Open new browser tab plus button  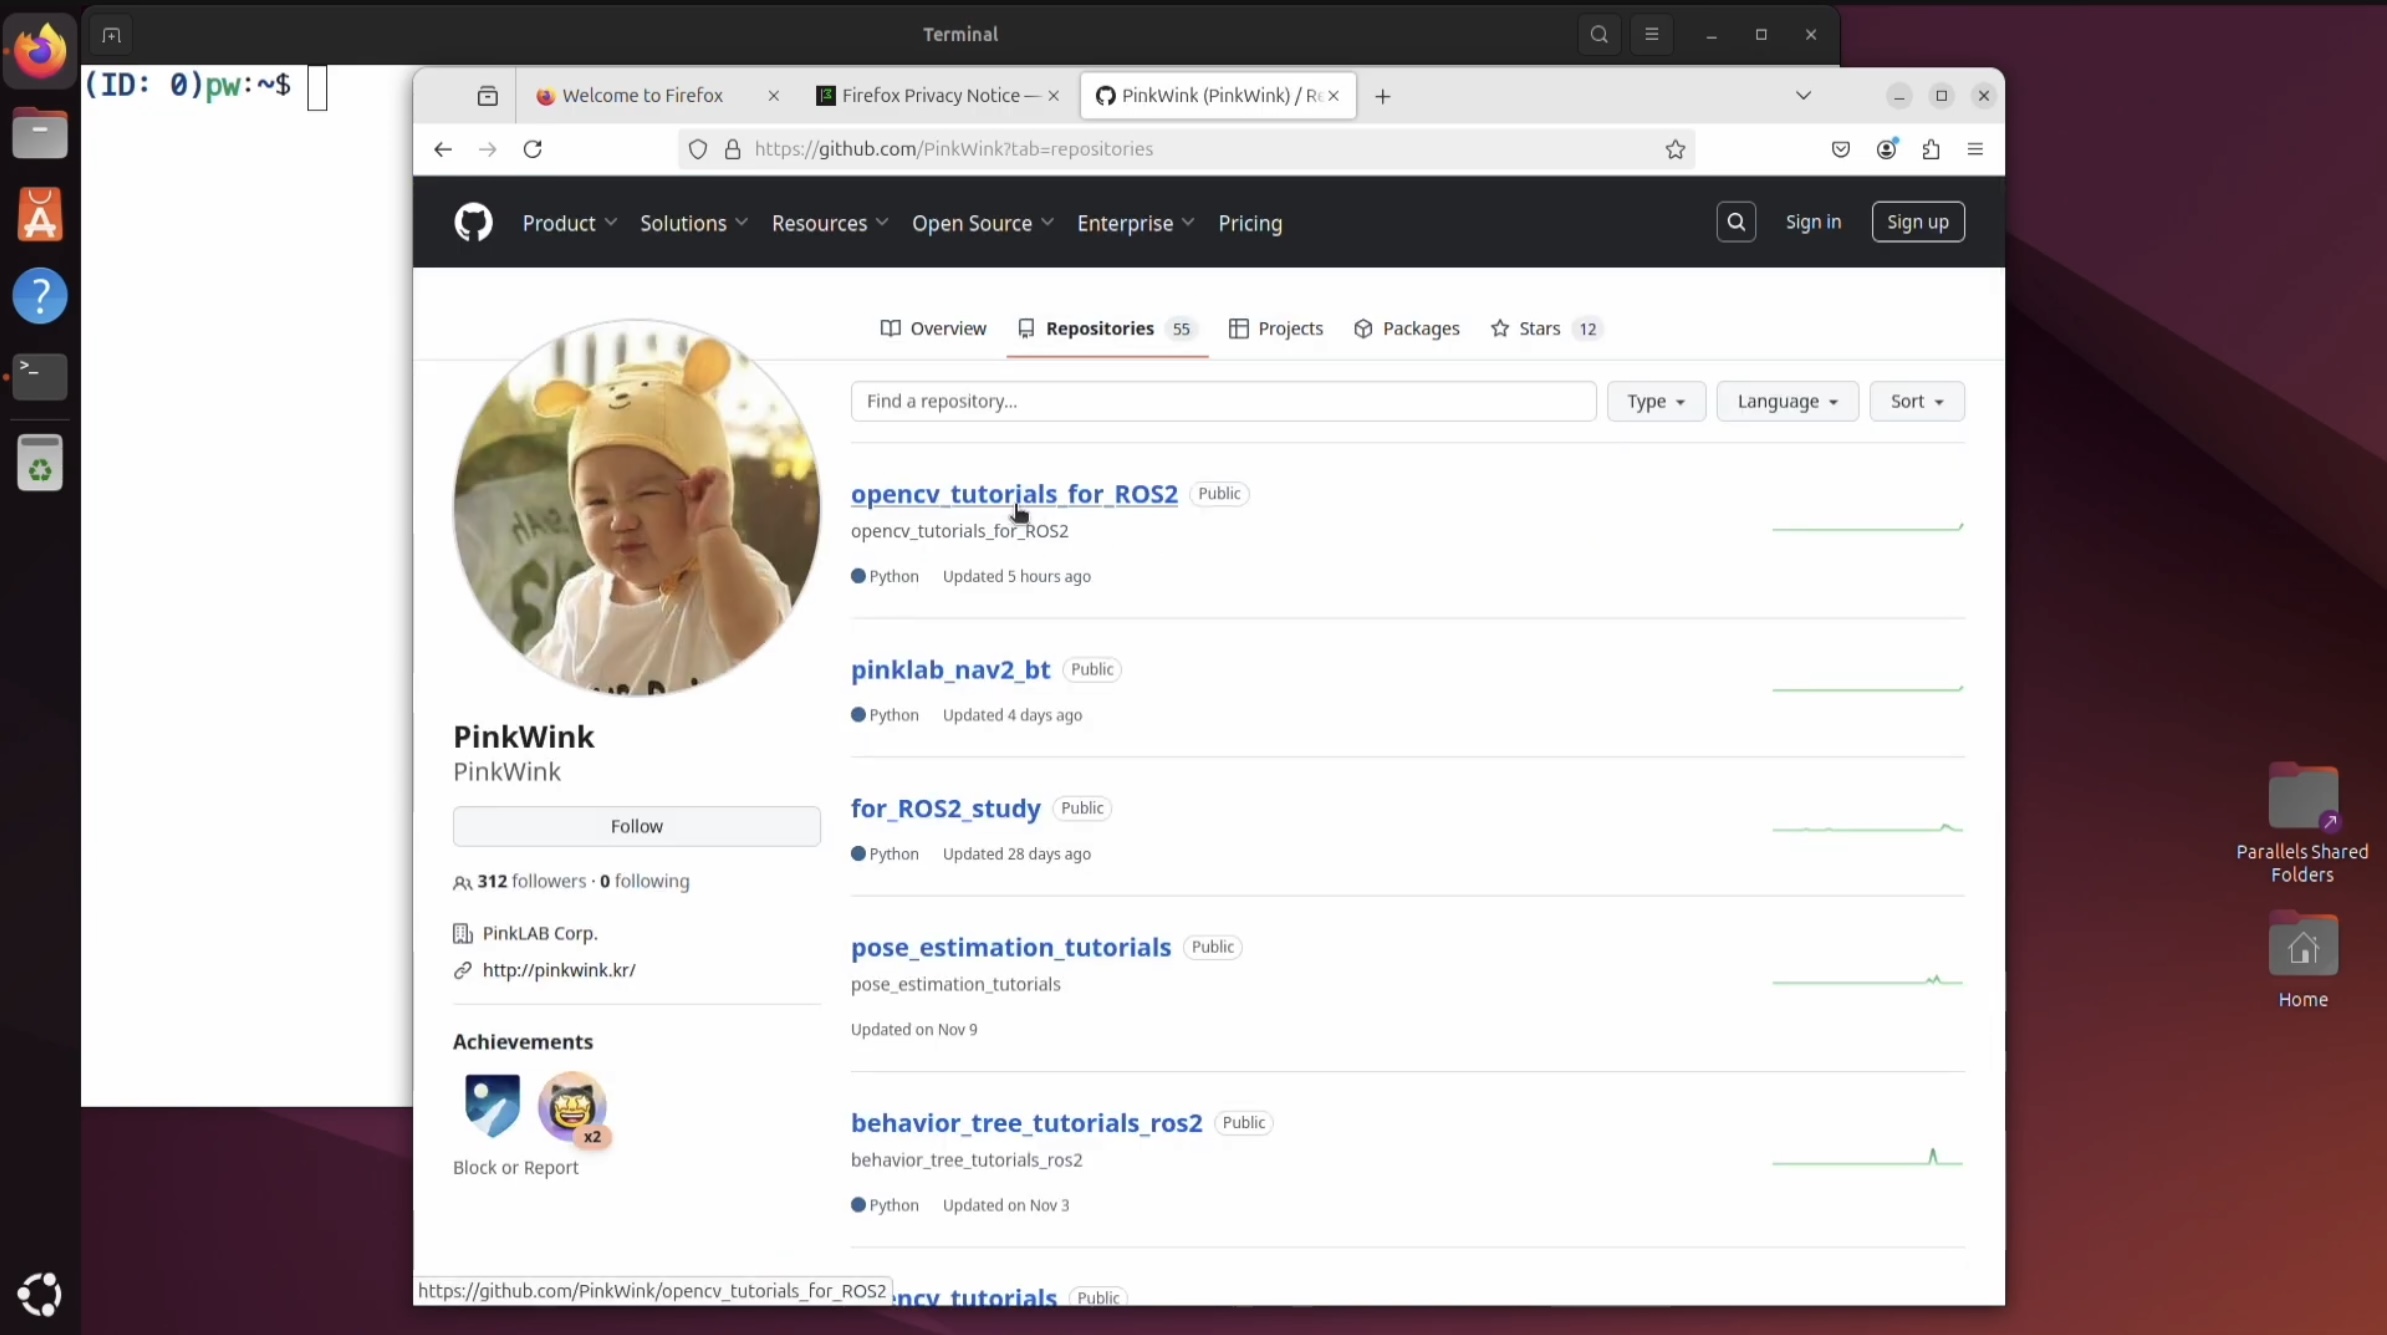[1382, 96]
